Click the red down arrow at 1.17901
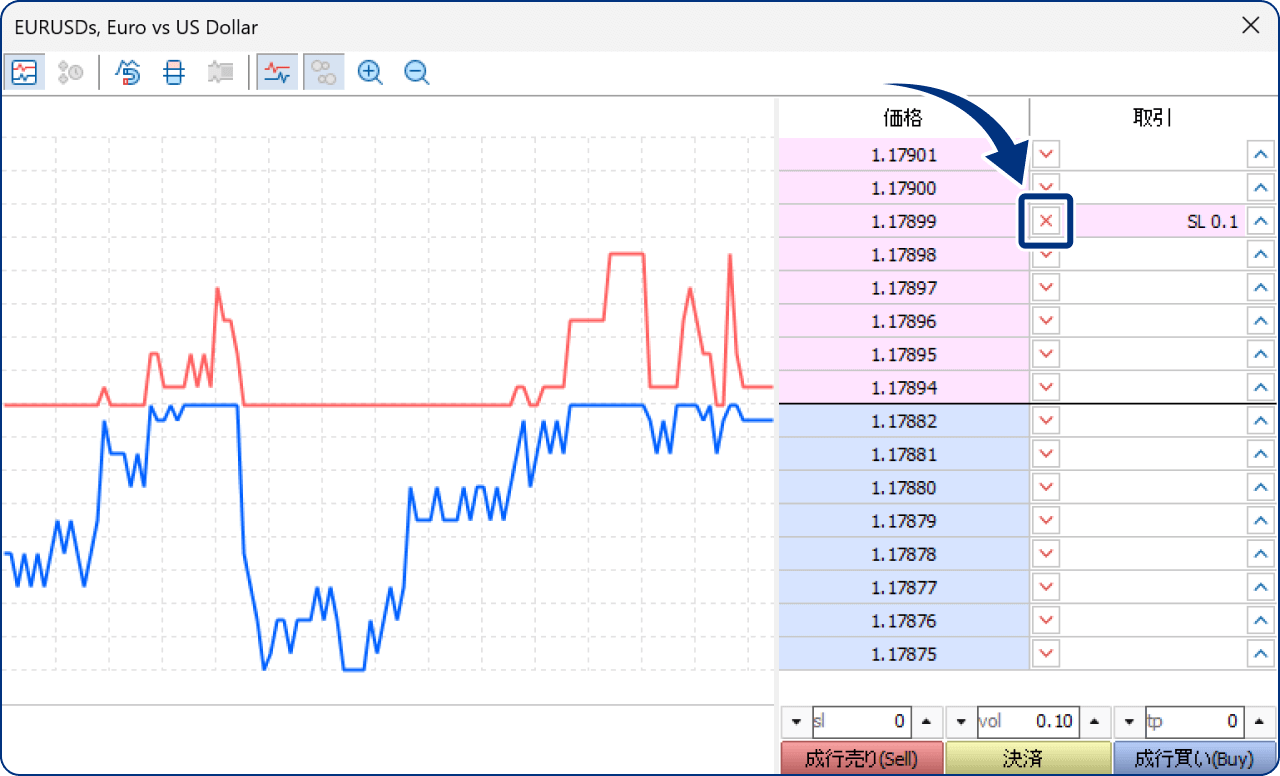Viewport: 1280px width, 776px height. (1046, 155)
